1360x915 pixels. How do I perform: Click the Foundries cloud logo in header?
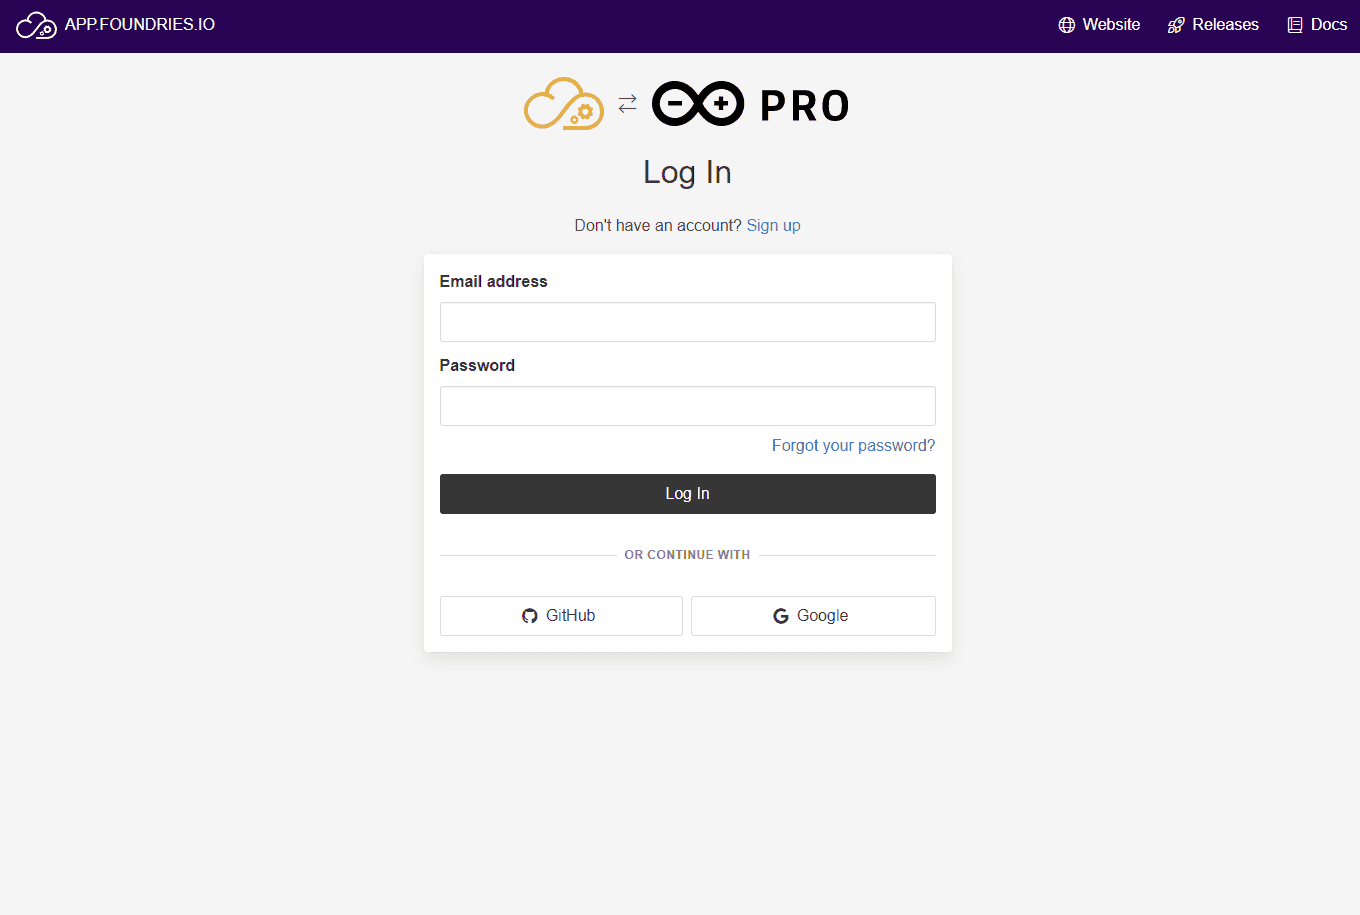coord(36,25)
